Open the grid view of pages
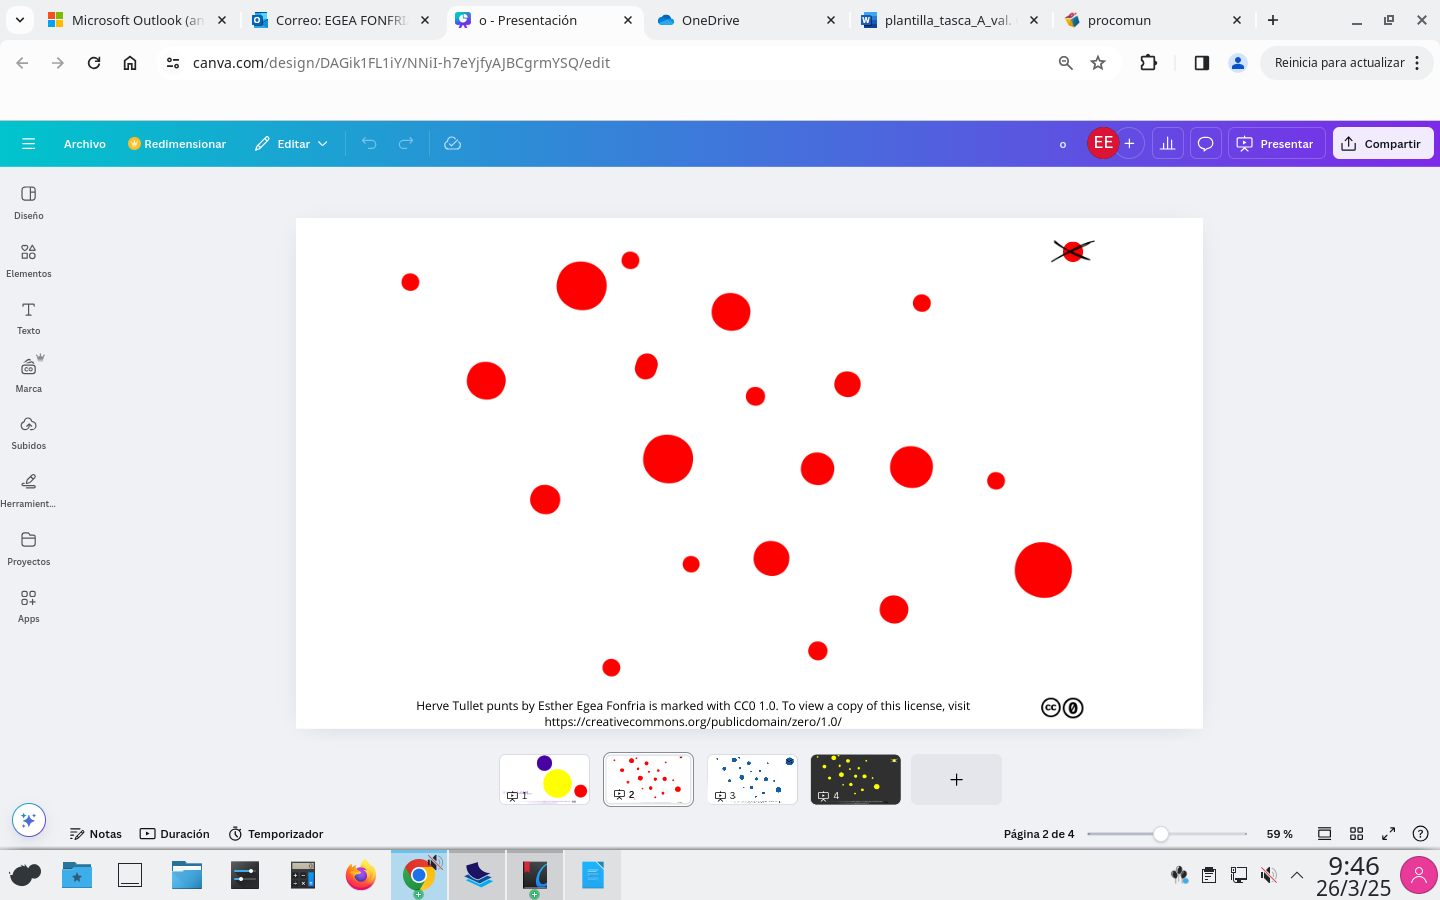 tap(1356, 833)
